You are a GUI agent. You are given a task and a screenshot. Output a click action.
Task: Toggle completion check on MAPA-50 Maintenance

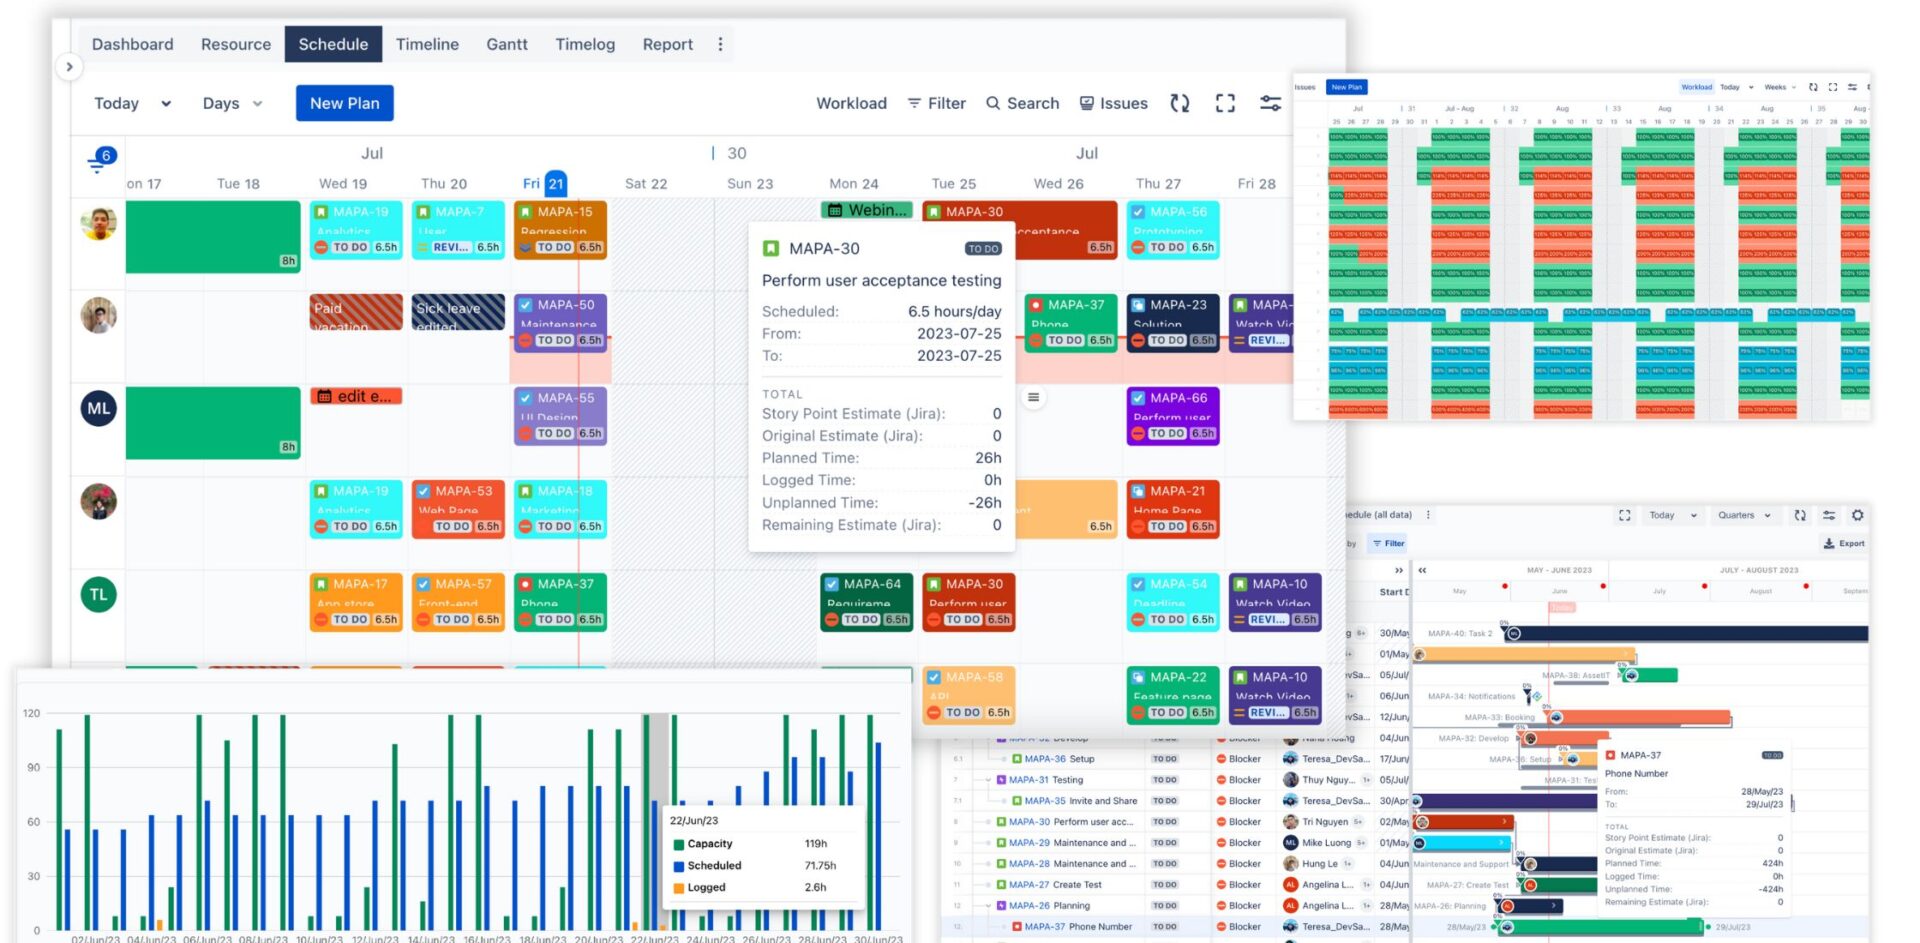coord(524,304)
